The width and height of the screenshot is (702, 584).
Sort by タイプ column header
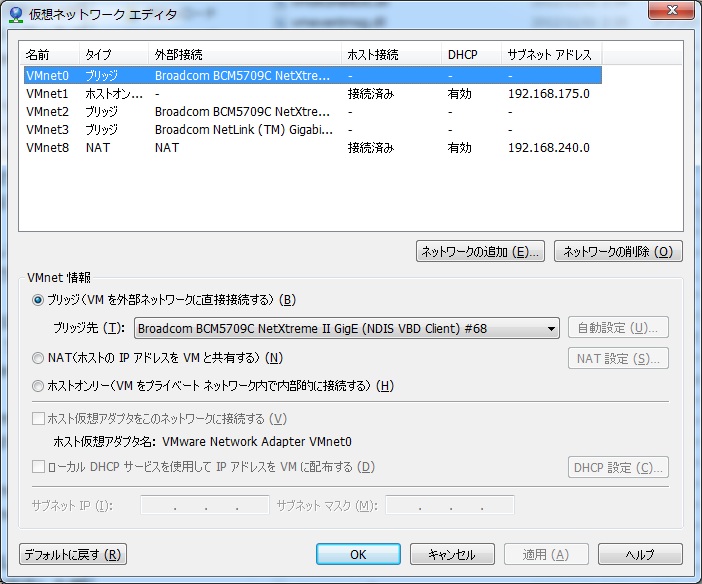[114, 55]
